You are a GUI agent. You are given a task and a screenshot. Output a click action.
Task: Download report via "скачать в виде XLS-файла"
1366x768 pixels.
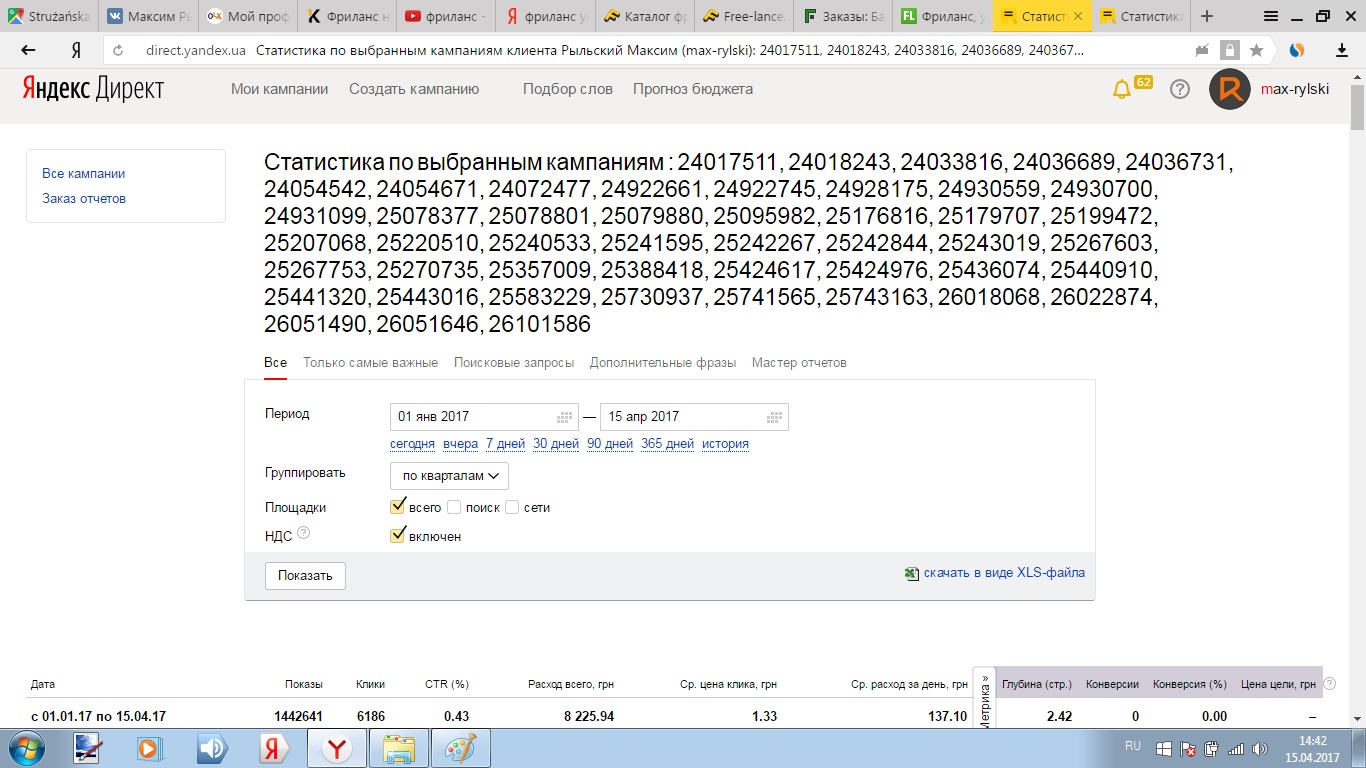click(x=1004, y=573)
